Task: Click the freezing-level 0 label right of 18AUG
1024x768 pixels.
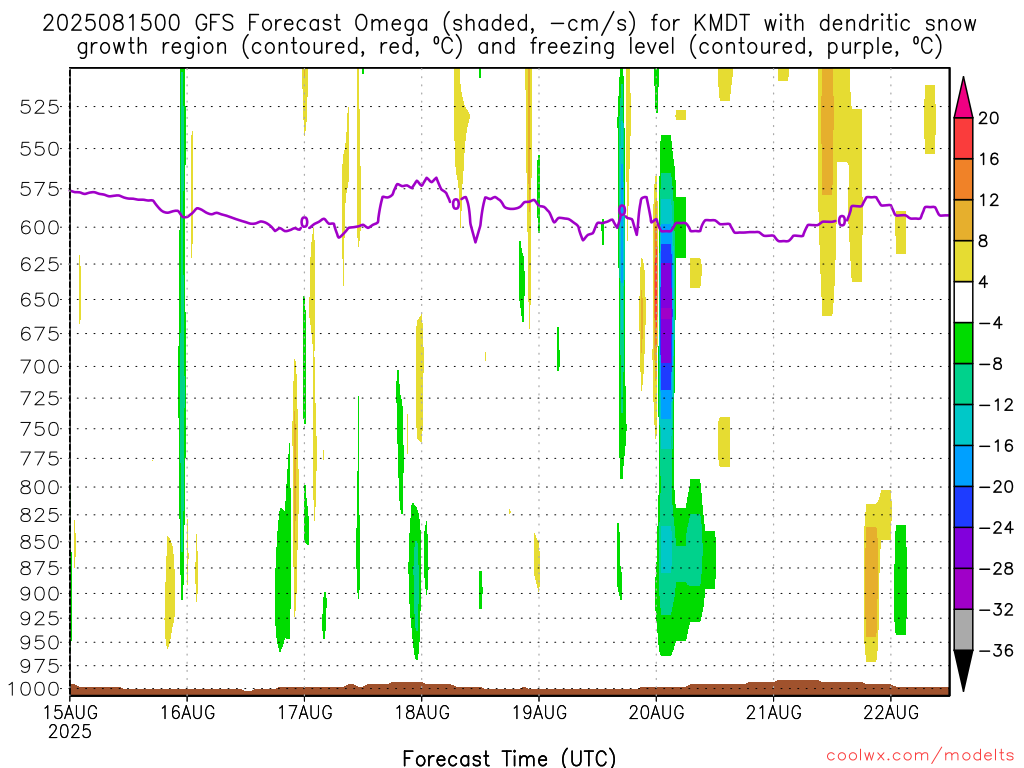Action: [x=456, y=204]
